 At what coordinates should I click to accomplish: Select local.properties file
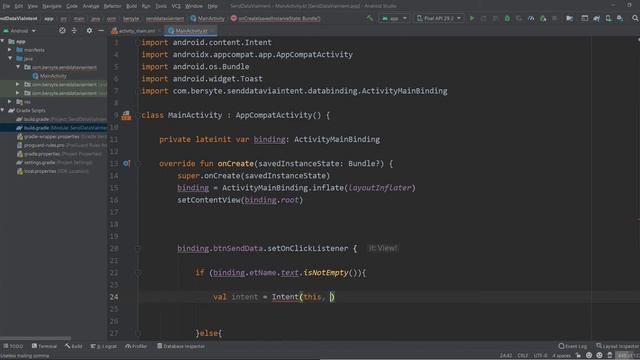click(x=52, y=171)
